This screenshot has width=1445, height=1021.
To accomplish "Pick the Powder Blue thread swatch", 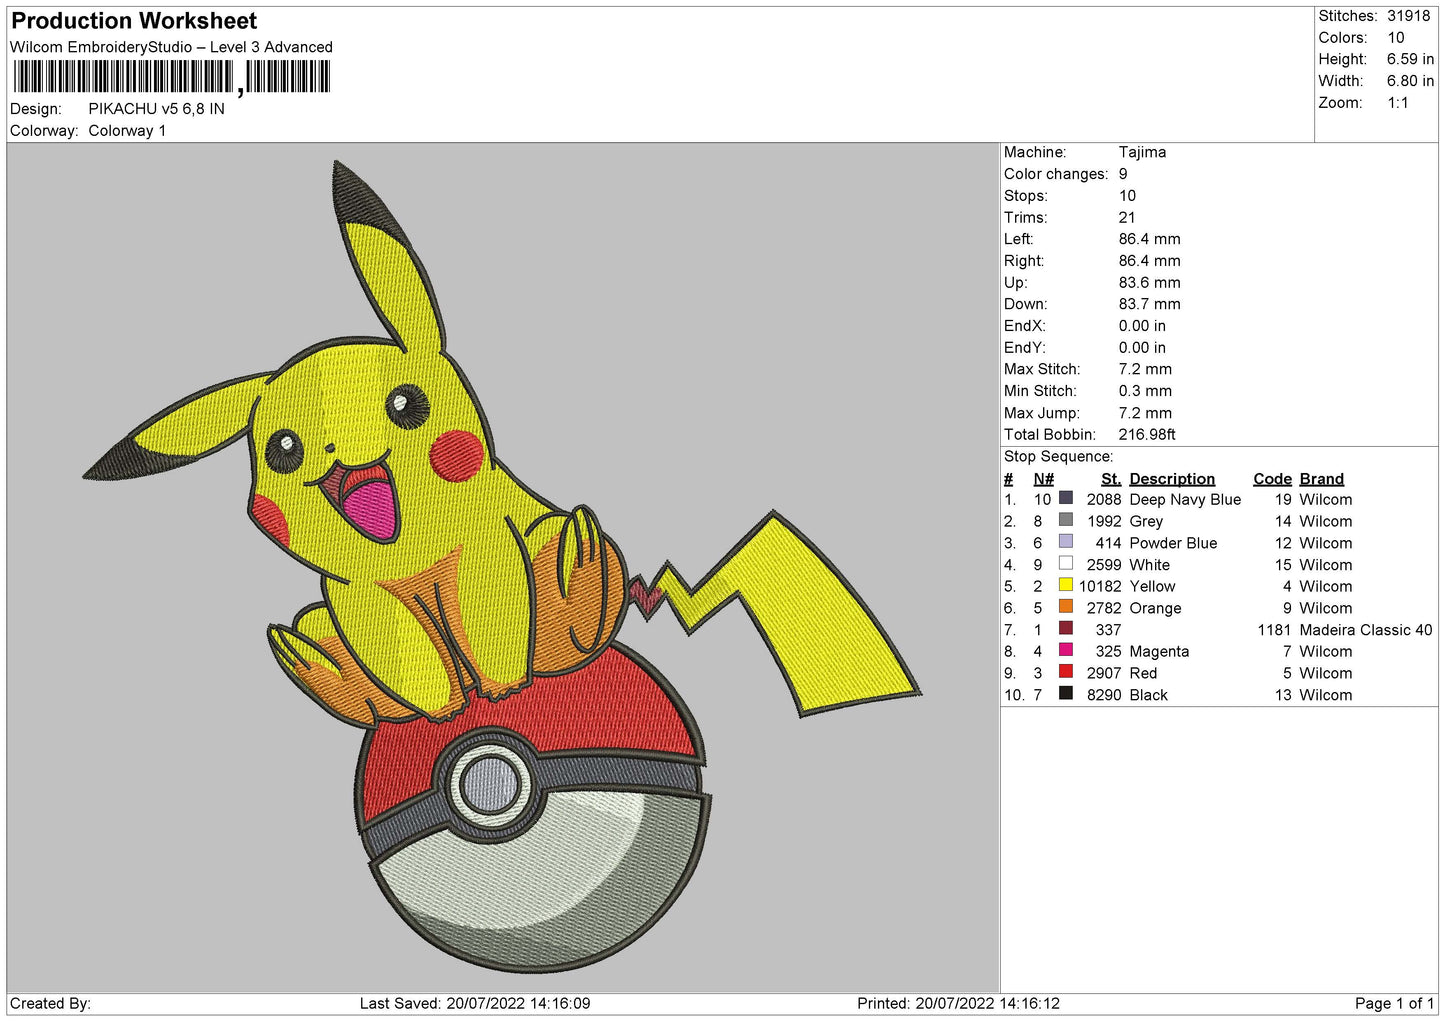I will pos(1066,542).
